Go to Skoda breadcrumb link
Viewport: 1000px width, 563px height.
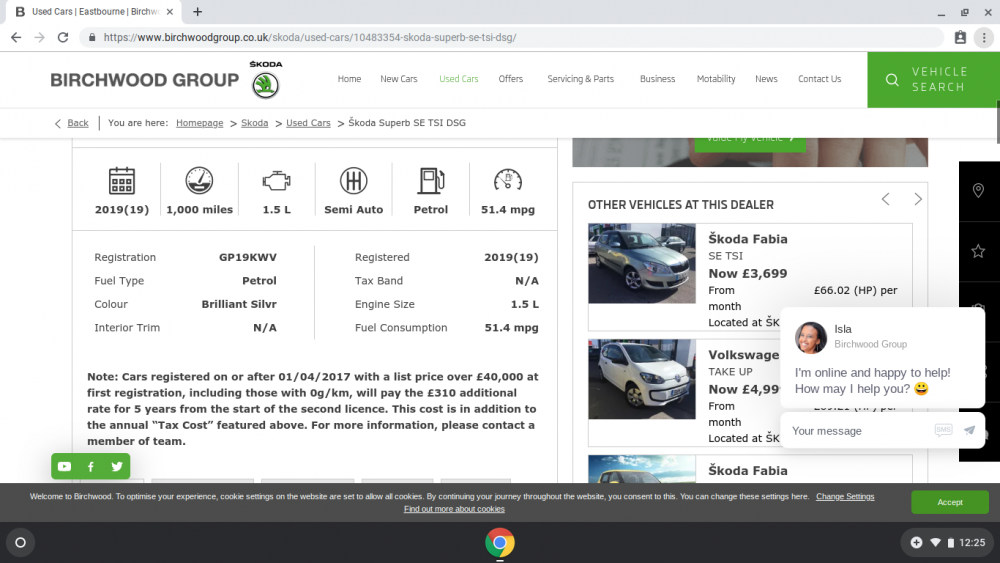tap(254, 123)
